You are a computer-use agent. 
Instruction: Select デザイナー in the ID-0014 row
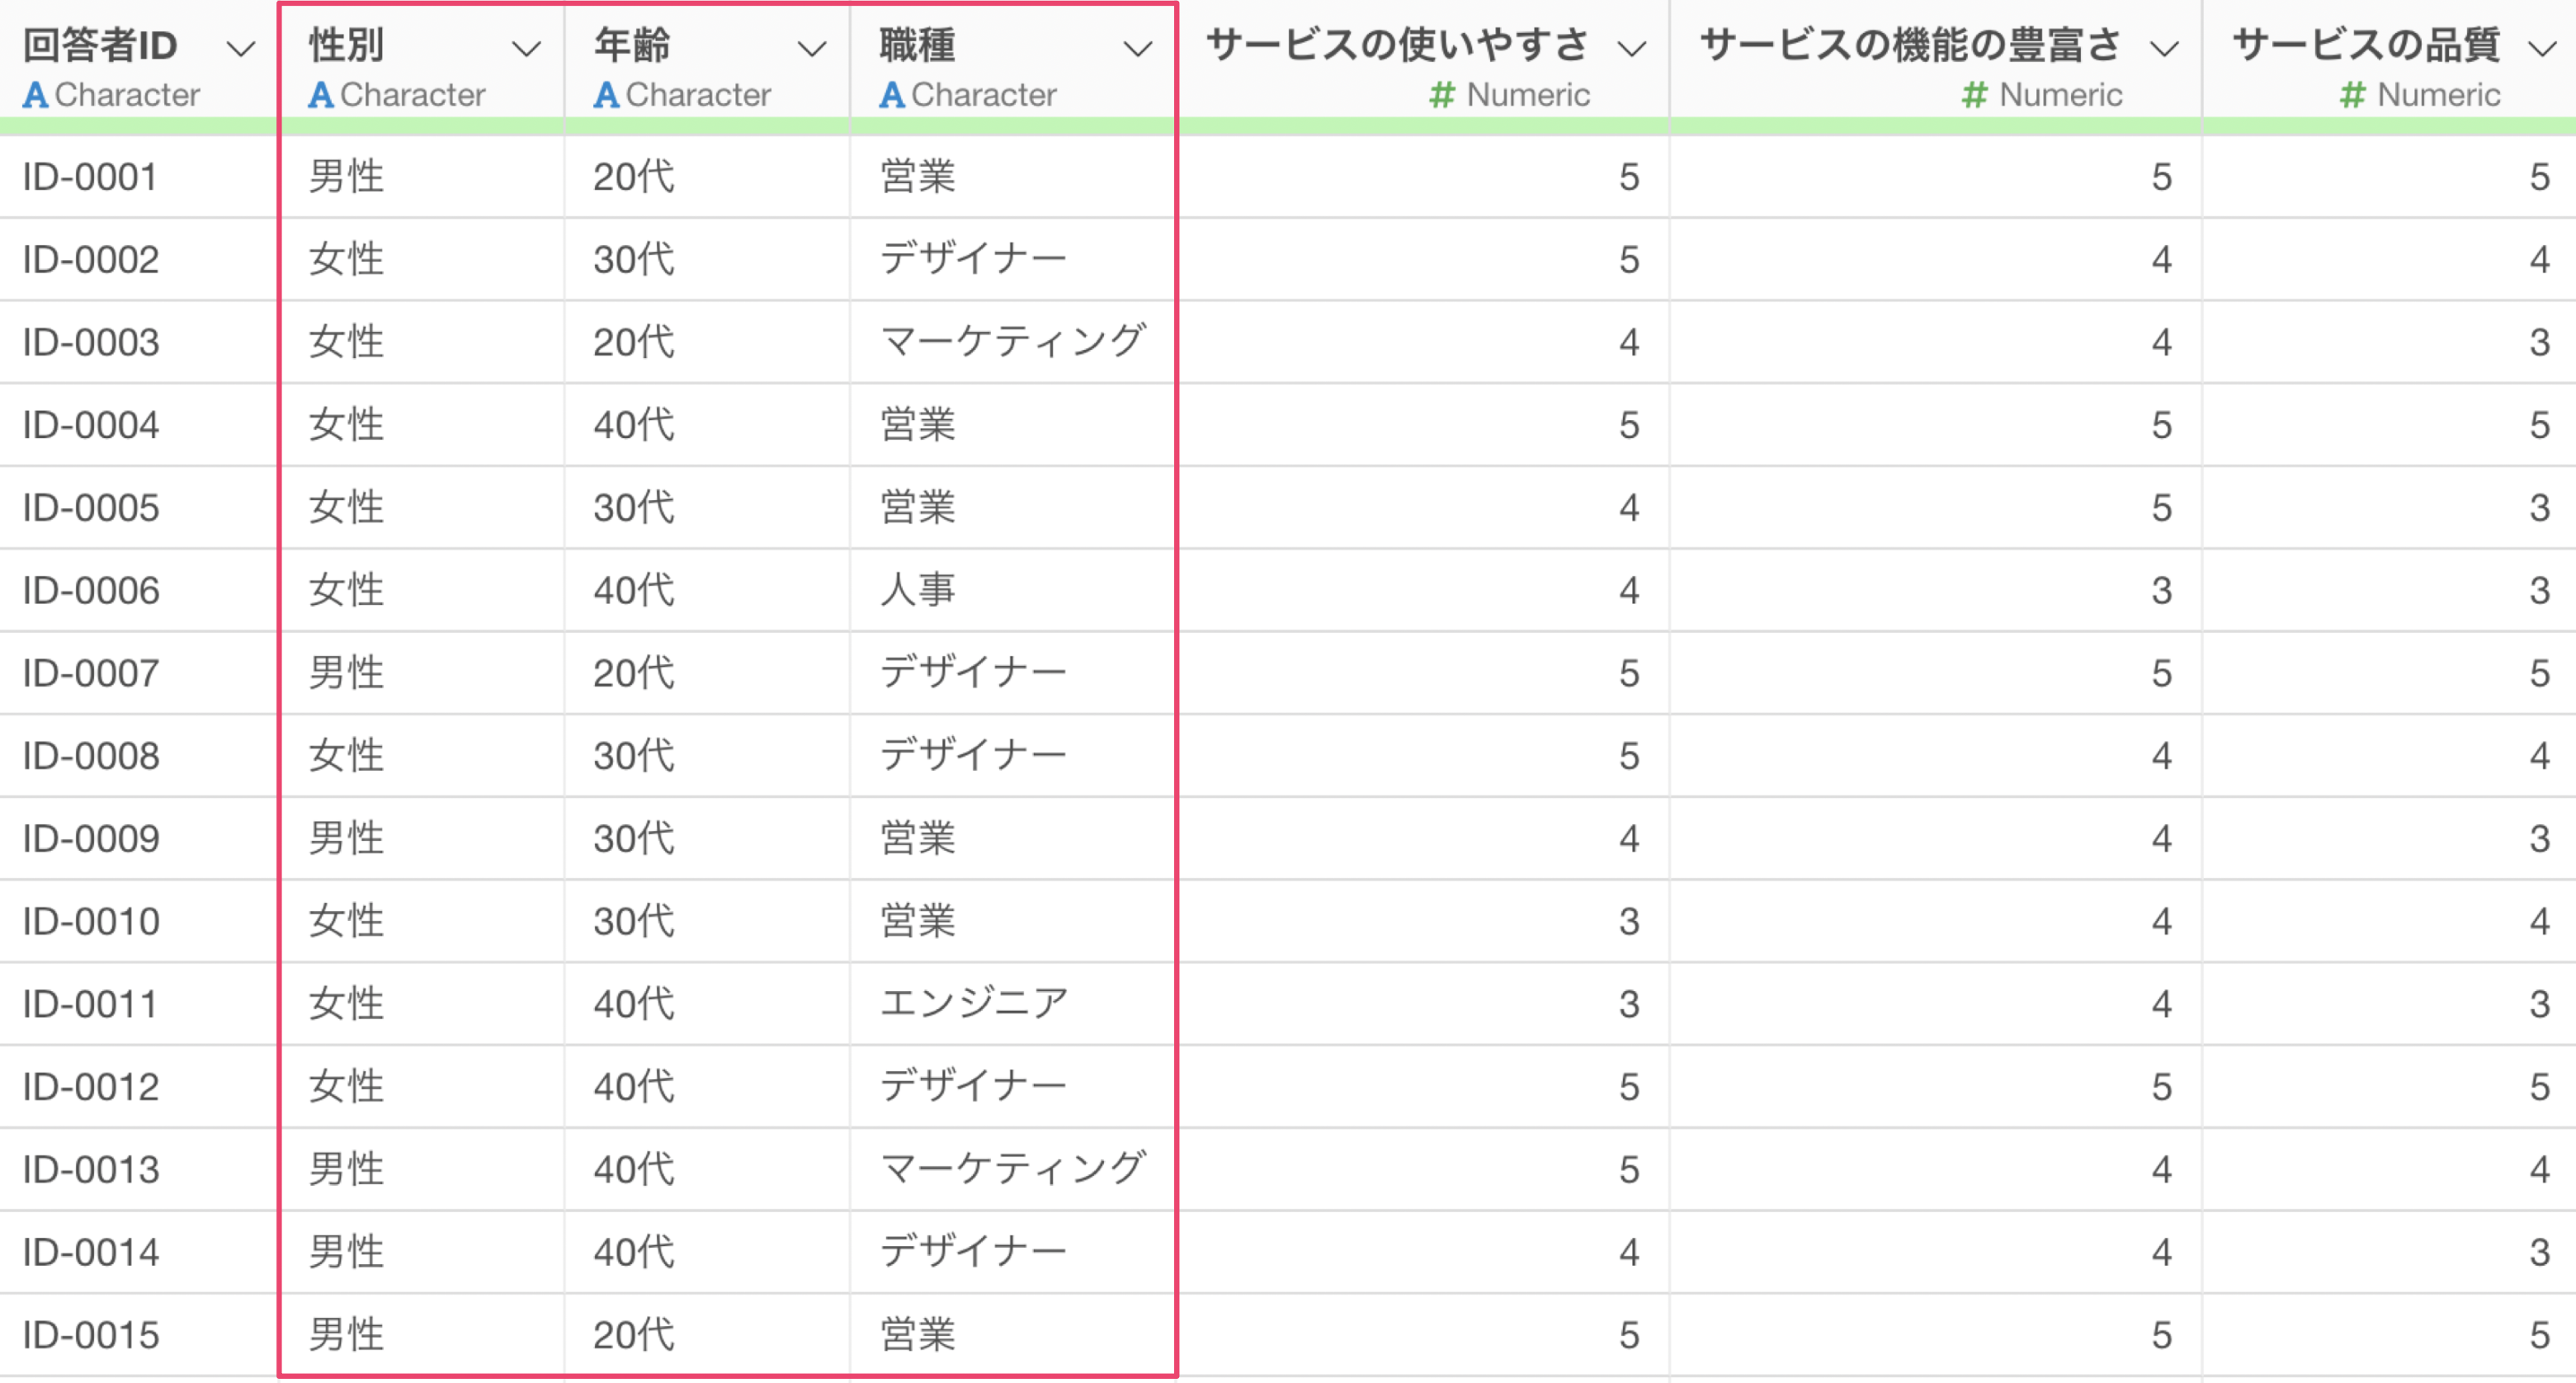pos(974,1252)
